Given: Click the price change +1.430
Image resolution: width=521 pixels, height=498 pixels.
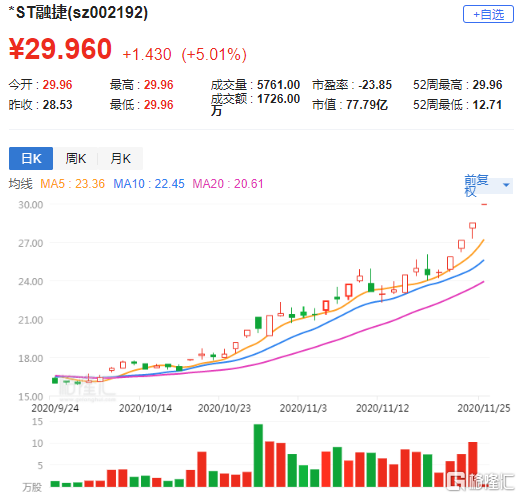Looking at the screenshot, I should (x=147, y=54).
